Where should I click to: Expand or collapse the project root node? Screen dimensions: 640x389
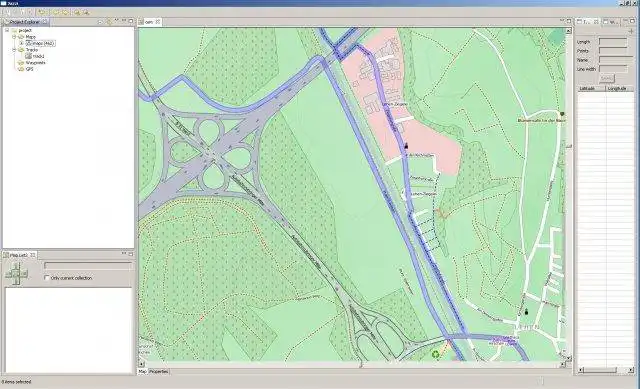(7, 30)
